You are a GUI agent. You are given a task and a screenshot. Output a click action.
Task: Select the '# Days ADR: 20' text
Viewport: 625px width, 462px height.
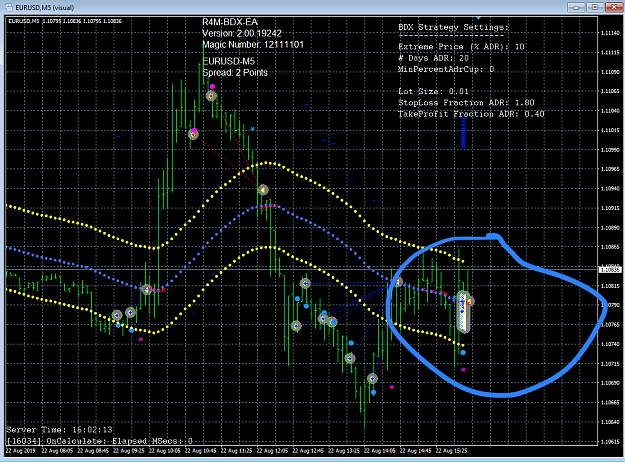click(x=434, y=58)
